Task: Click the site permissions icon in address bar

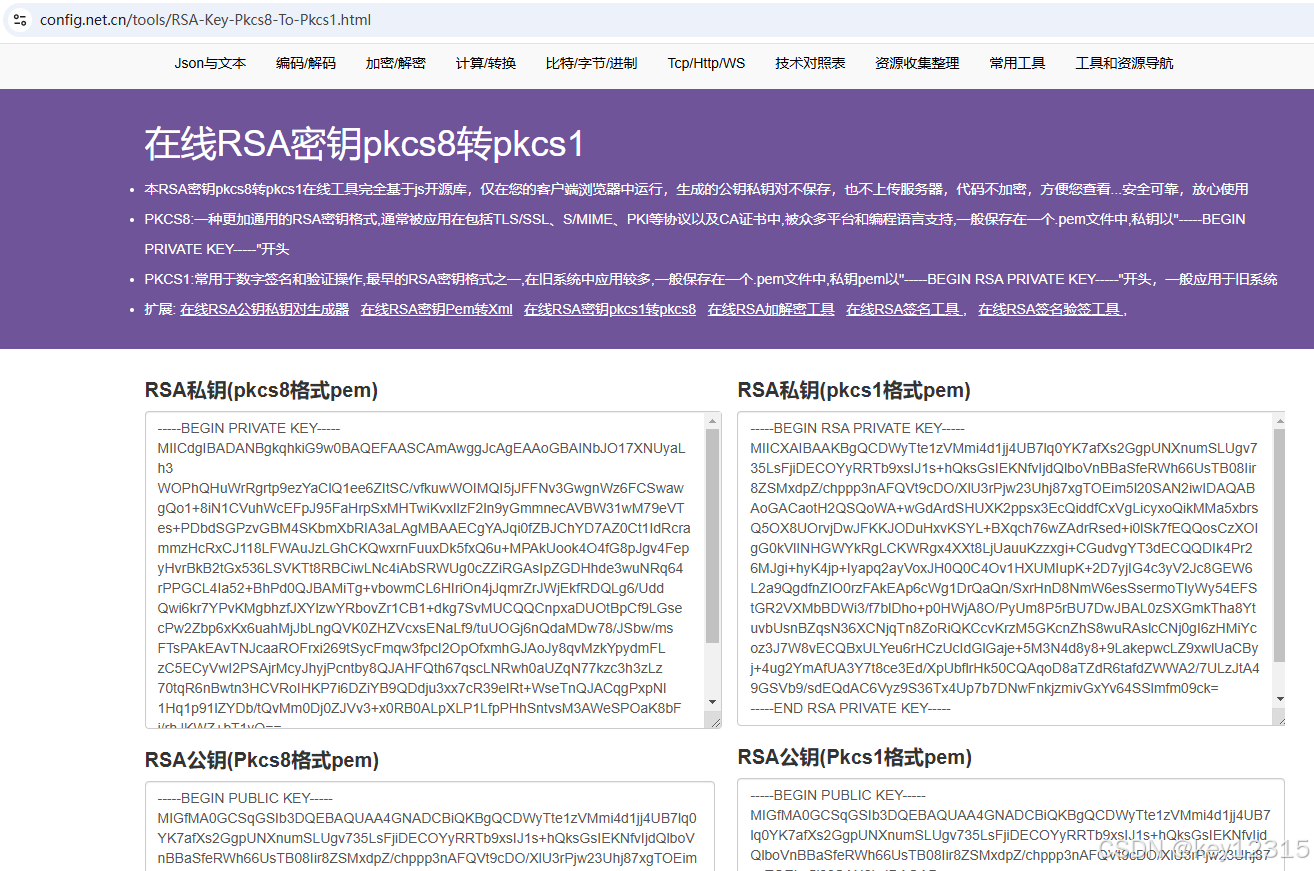Action: pyautogui.click(x=18, y=19)
